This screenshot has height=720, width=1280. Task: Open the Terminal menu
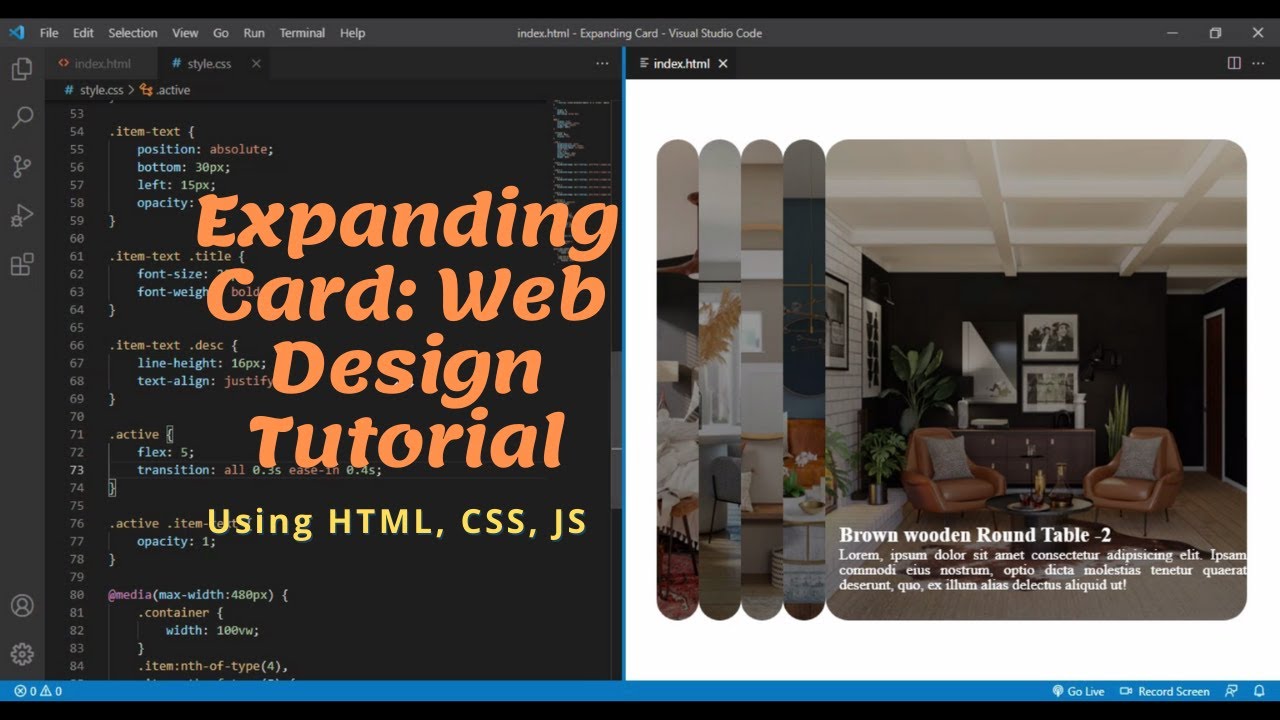pyautogui.click(x=302, y=33)
